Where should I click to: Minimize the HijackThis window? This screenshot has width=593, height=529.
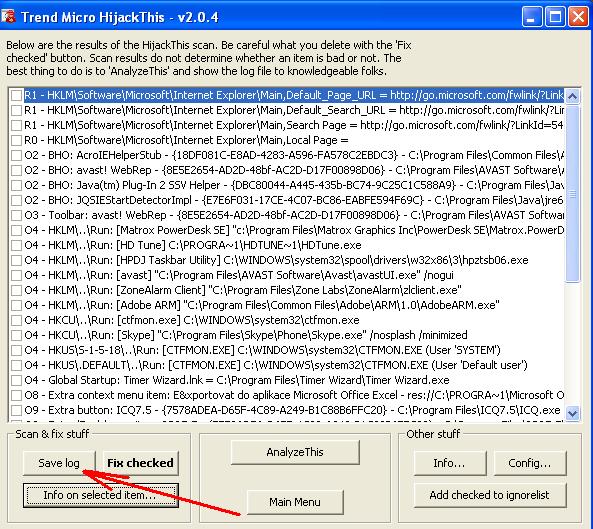click(x=532, y=17)
